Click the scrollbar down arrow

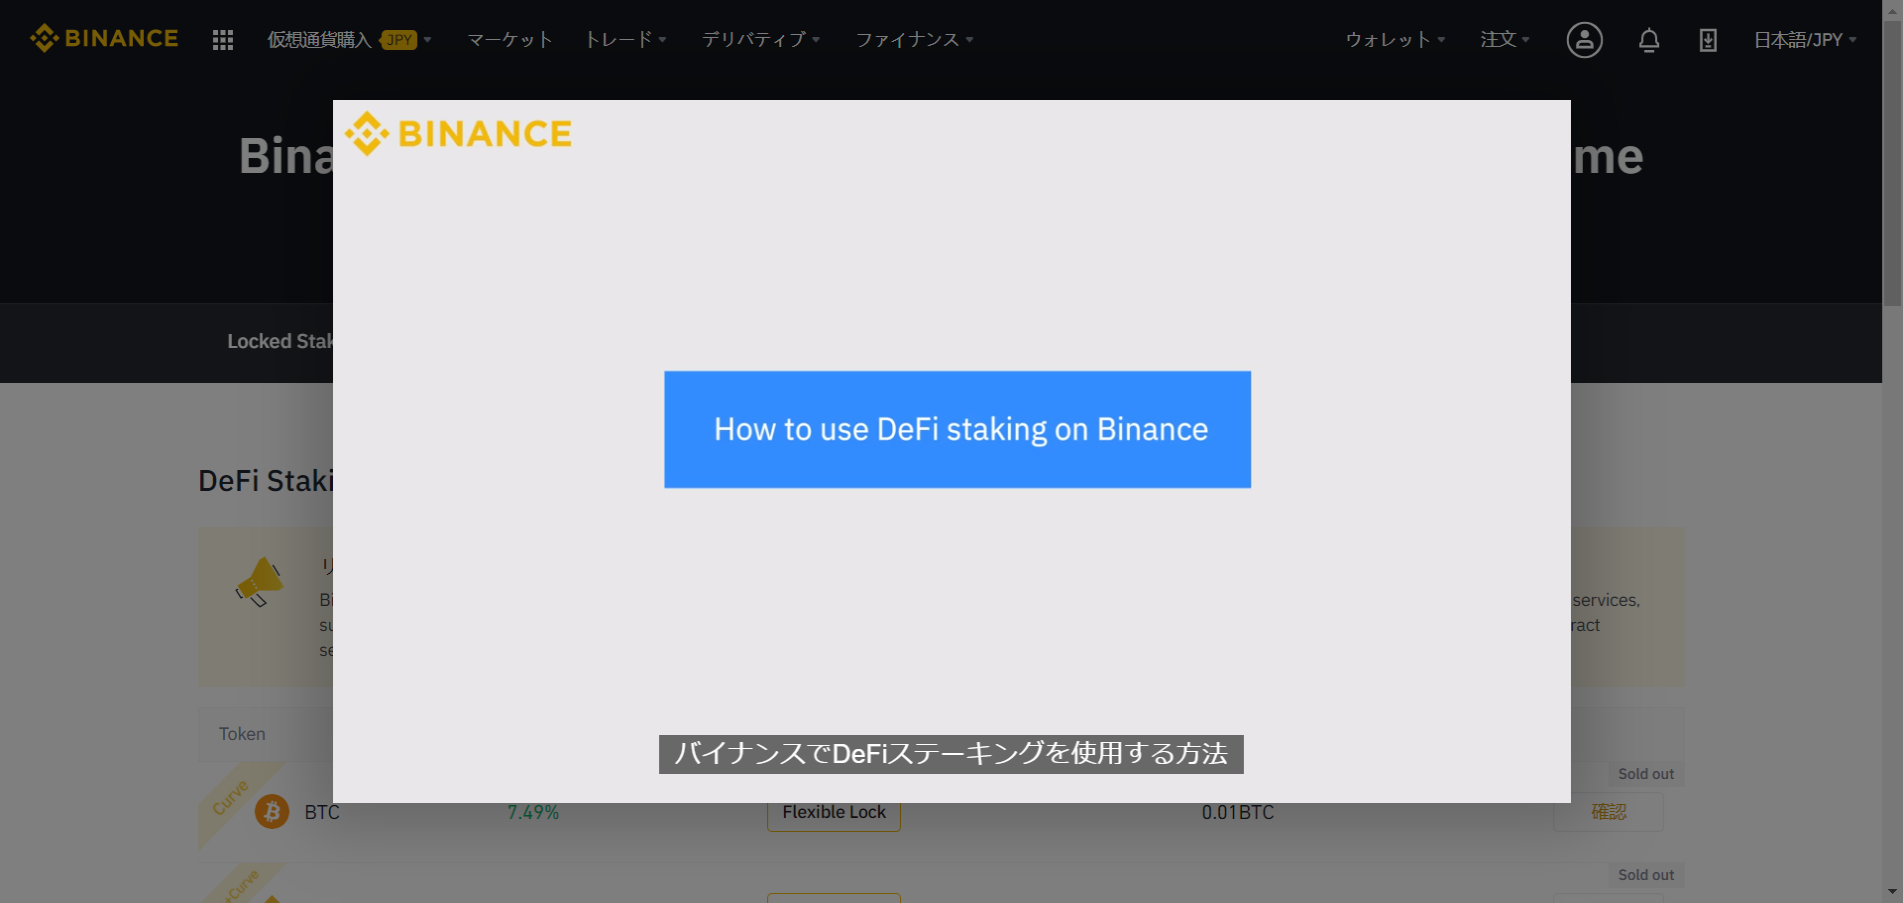pyautogui.click(x=1892, y=892)
